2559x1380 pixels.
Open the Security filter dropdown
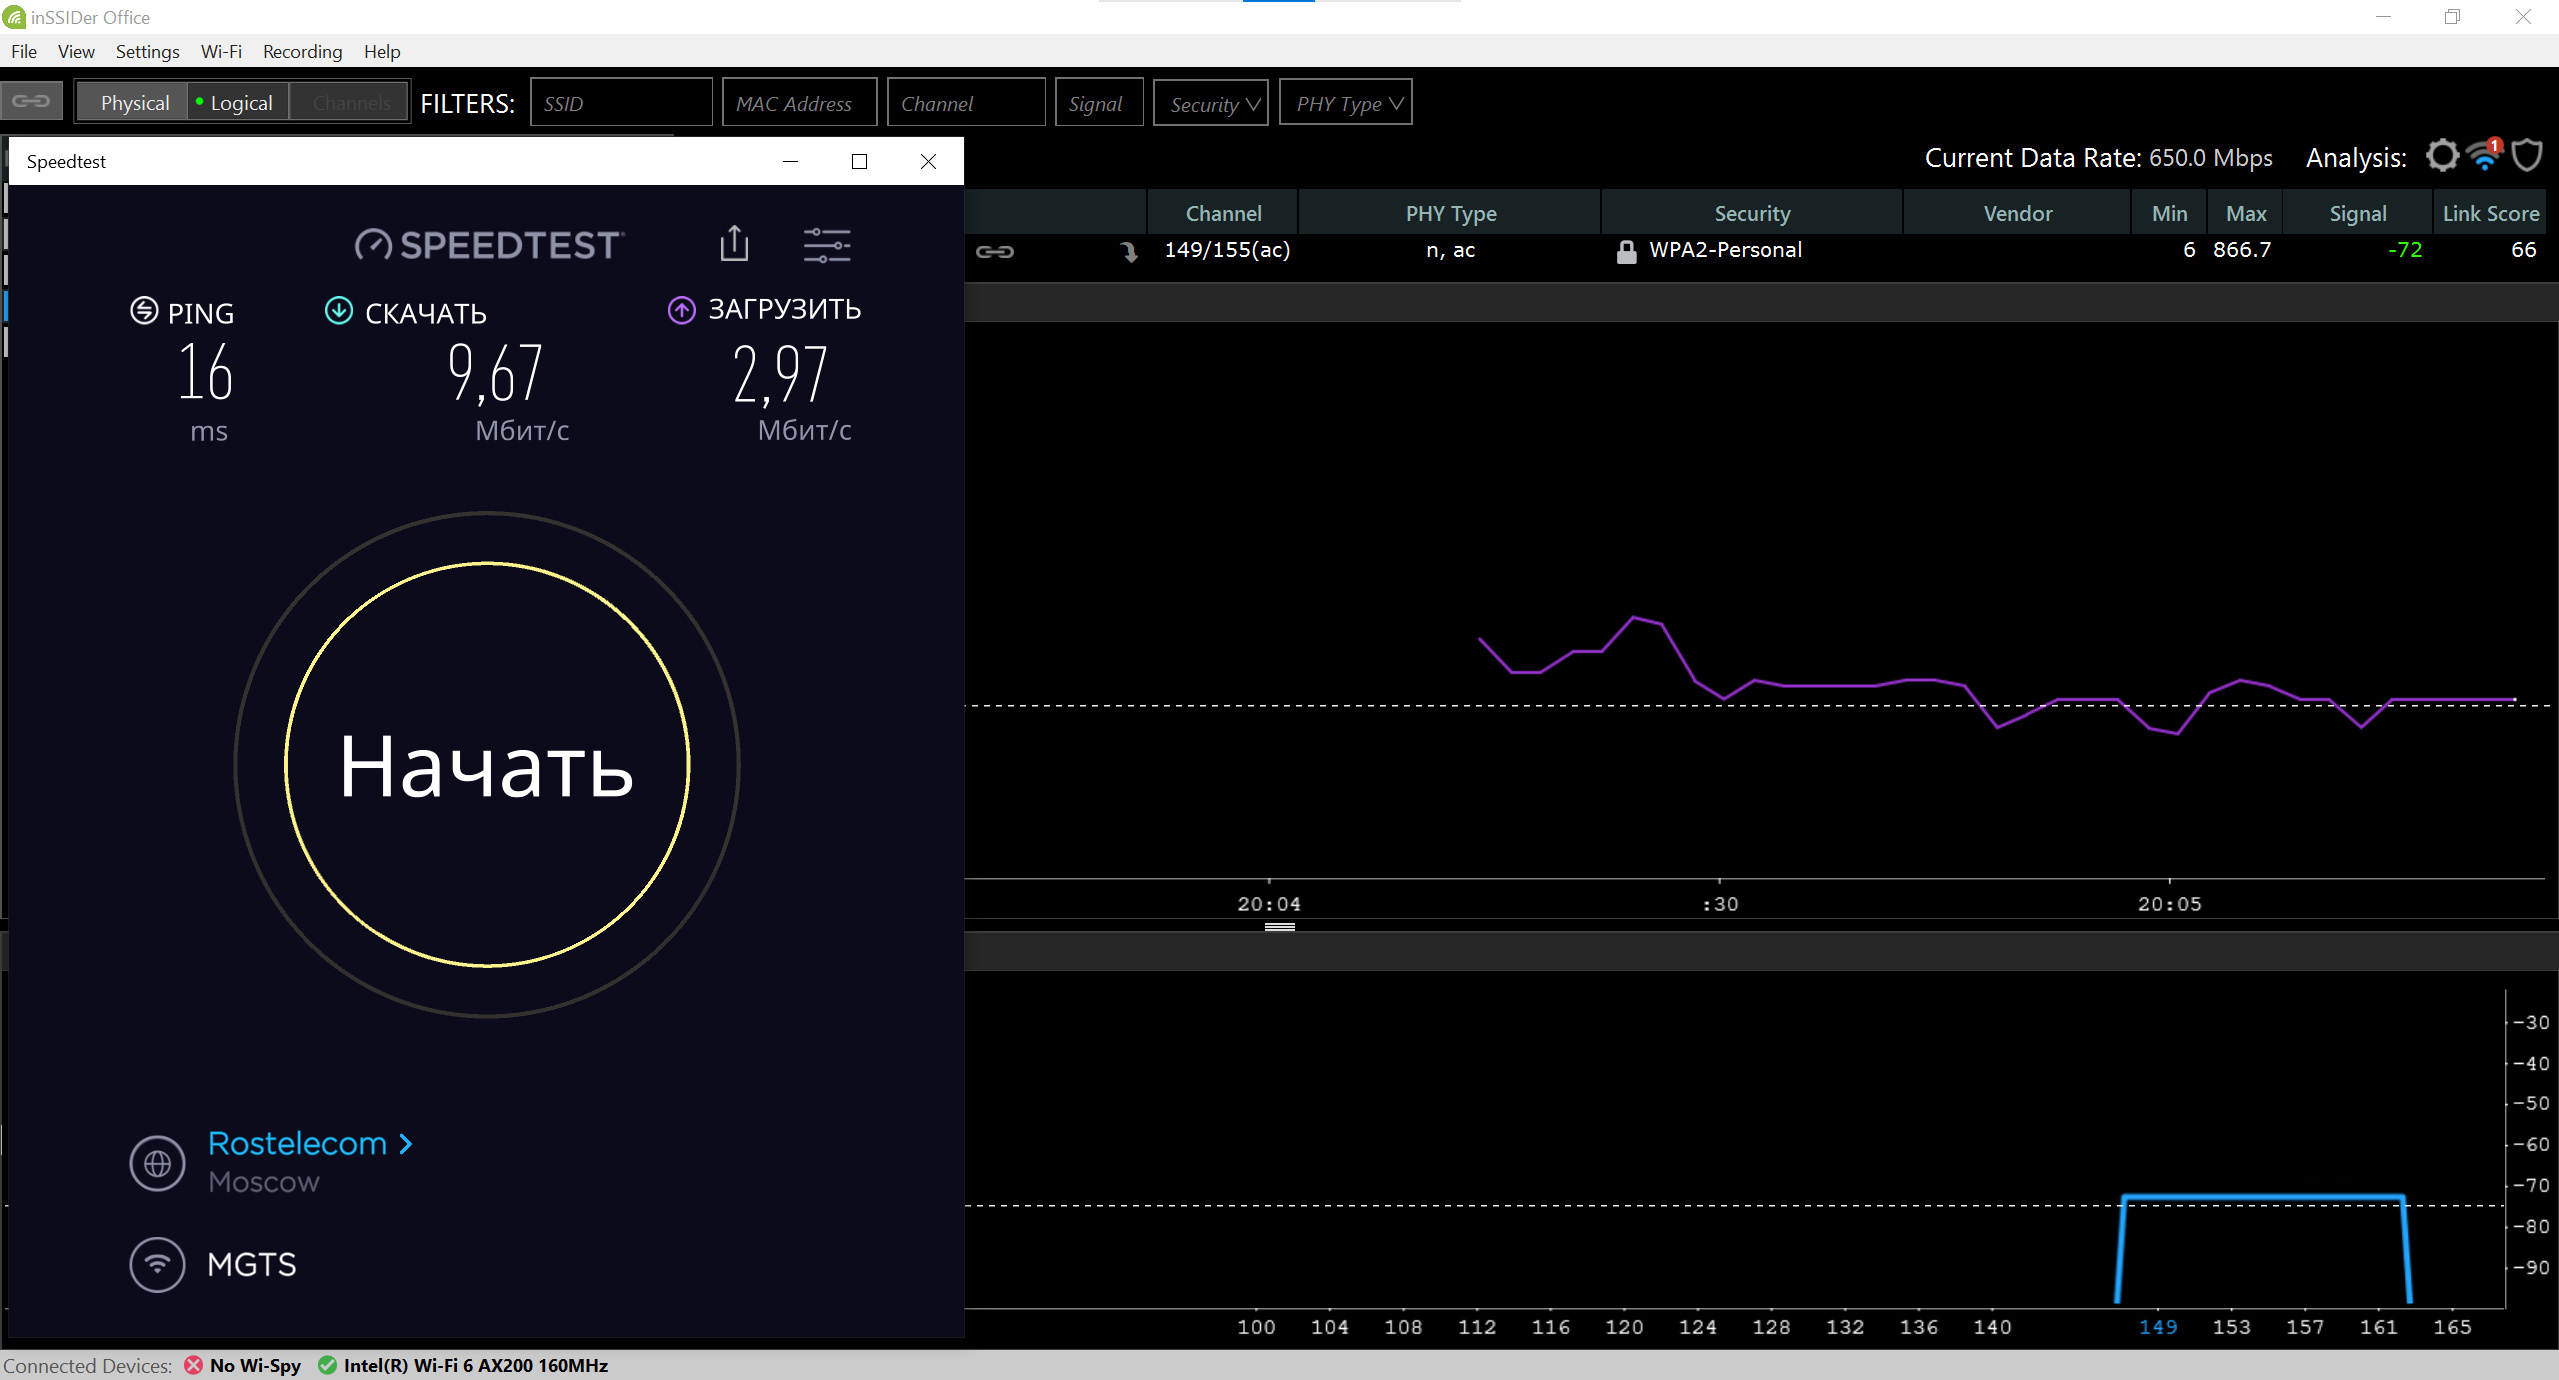[x=1211, y=103]
